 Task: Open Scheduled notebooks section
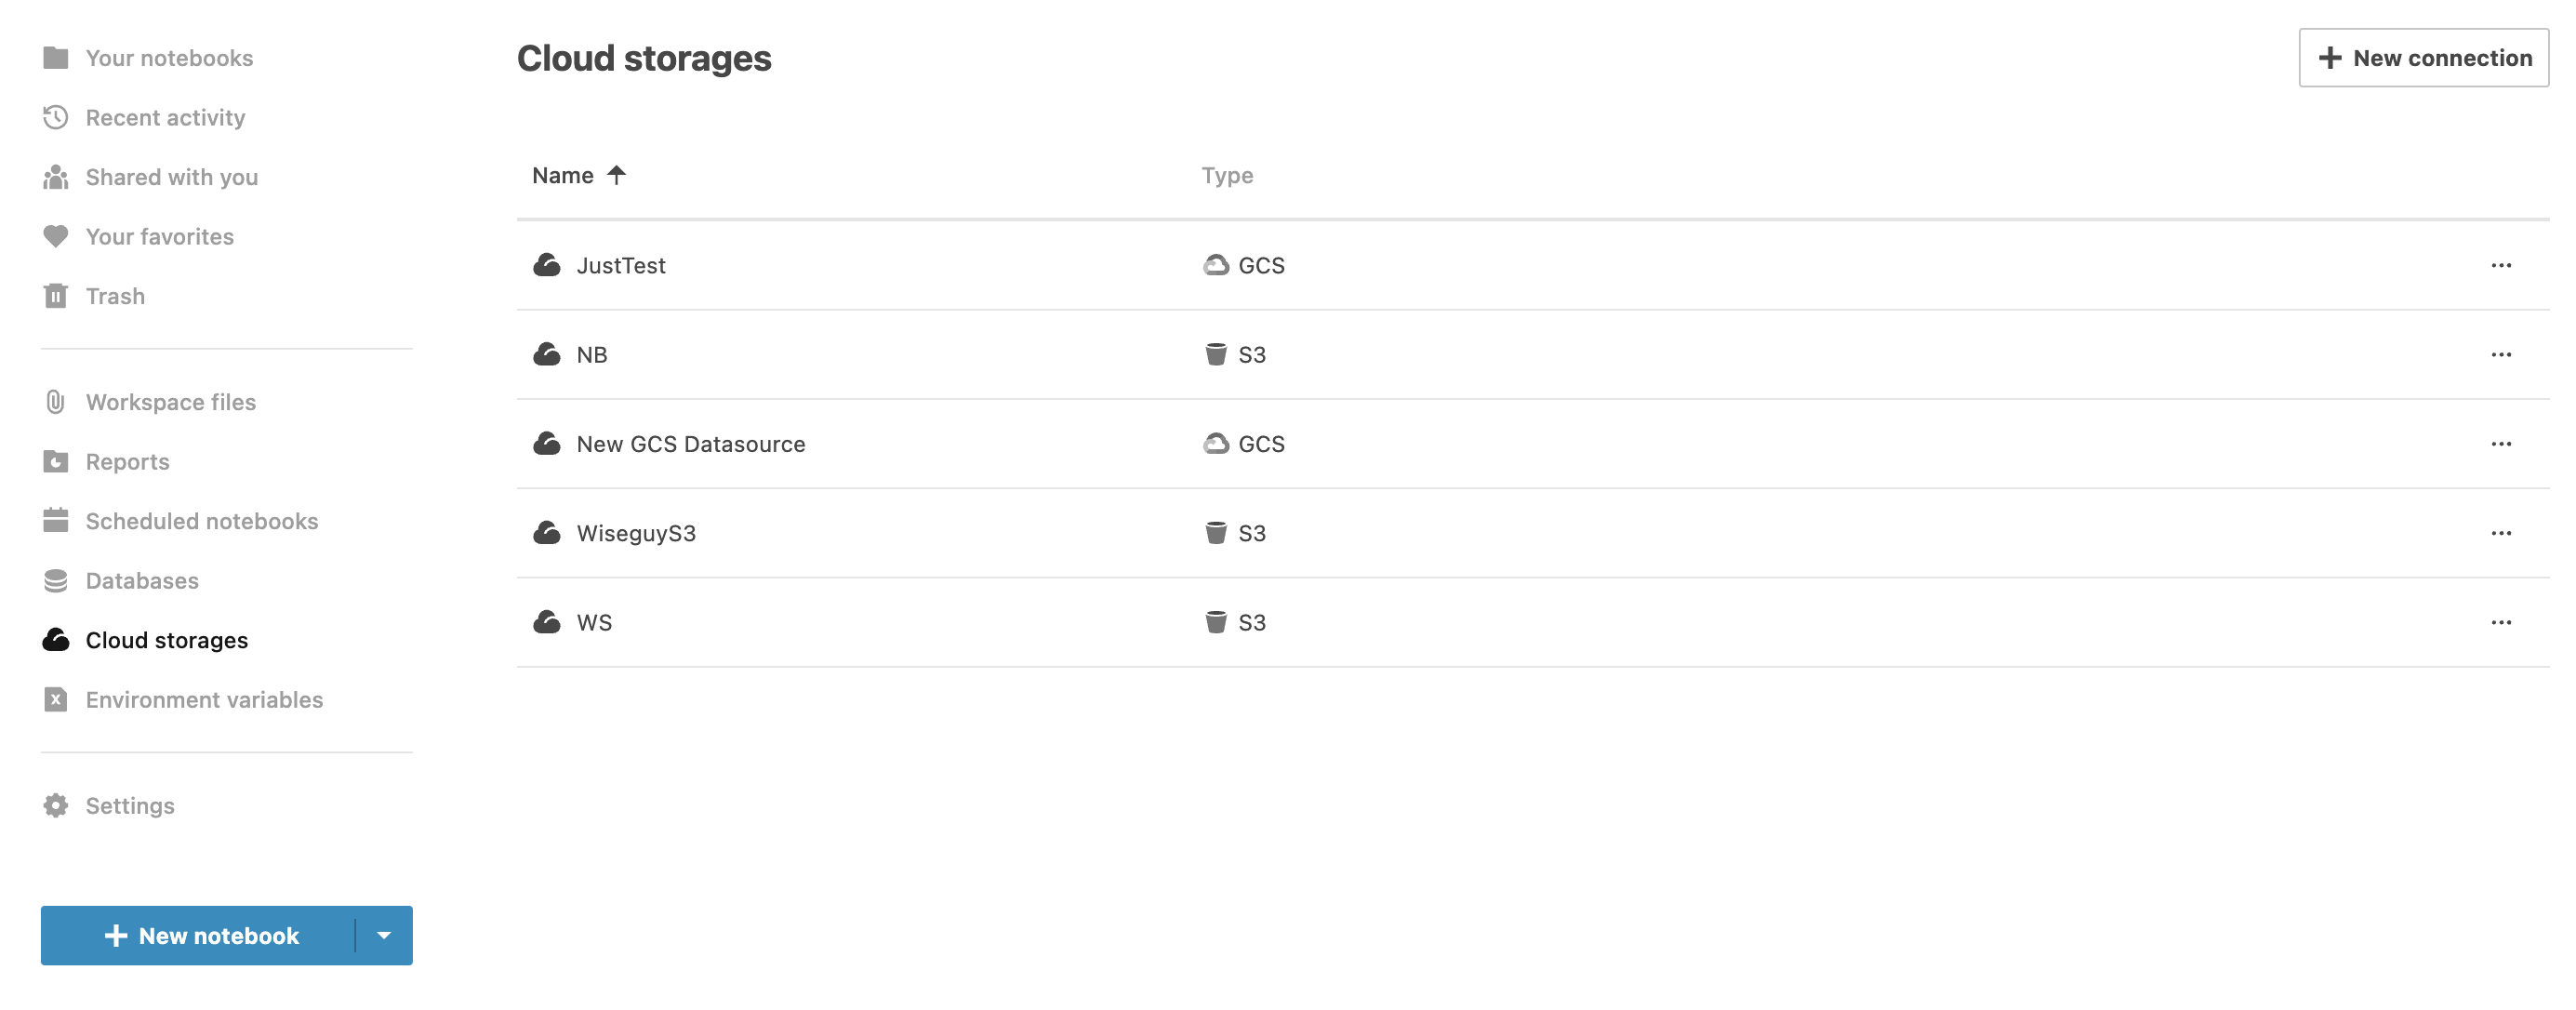[201, 521]
